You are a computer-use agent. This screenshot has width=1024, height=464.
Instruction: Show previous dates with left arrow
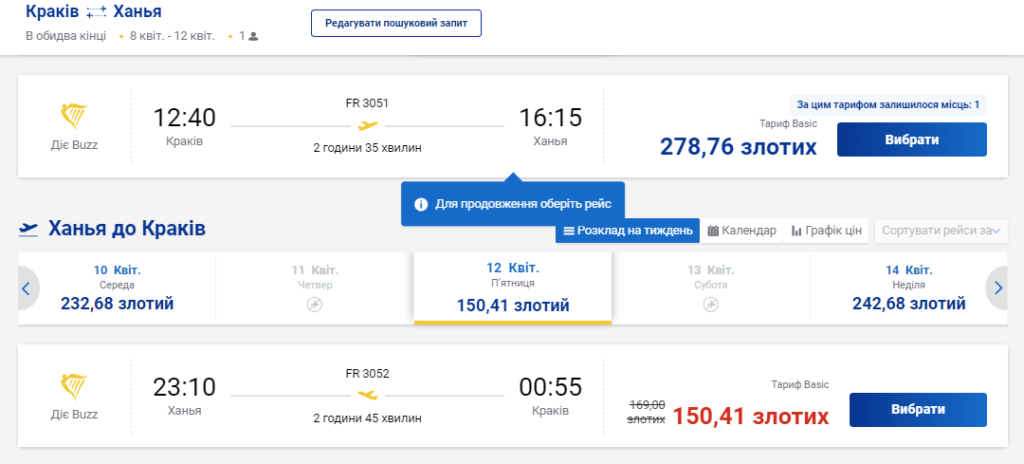(x=27, y=288)
